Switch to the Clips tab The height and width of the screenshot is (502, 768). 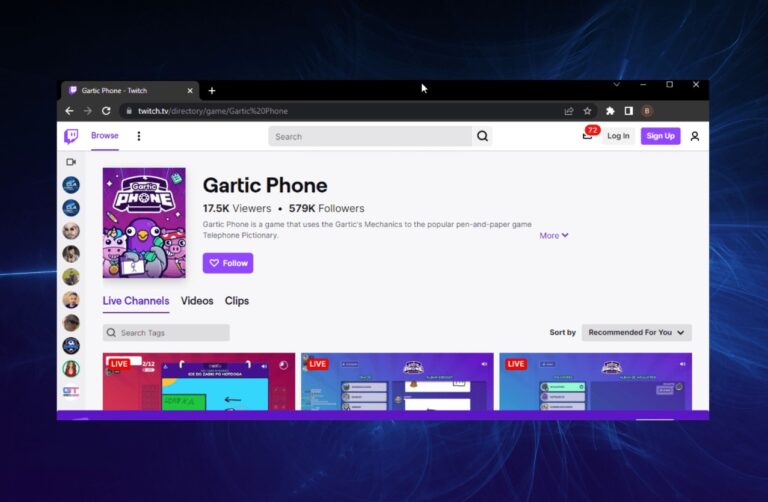tap(237, 301)
